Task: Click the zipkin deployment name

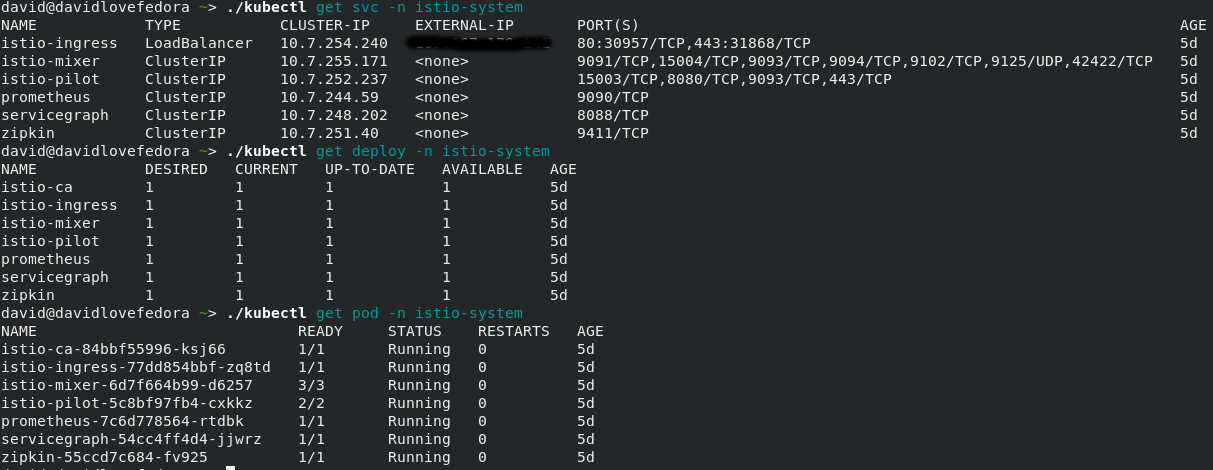Action: point(28,295)
